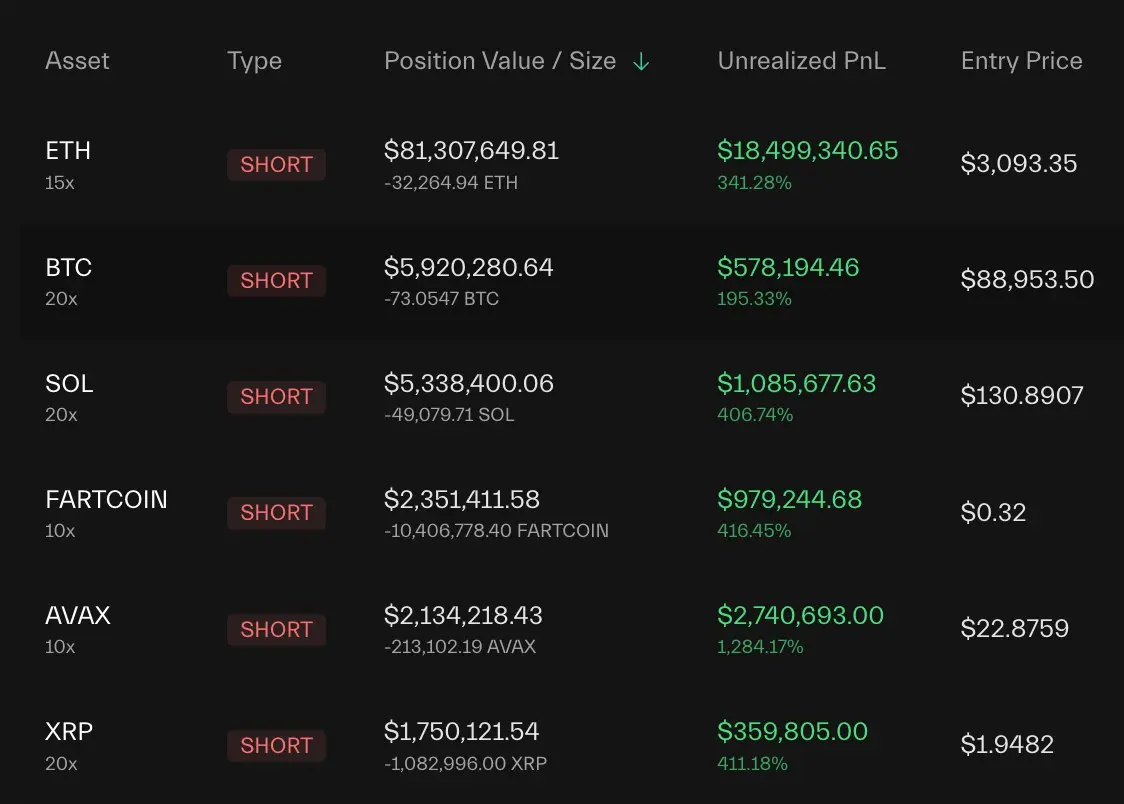Screen dimensions: 1124x804
Task: Sort by Entry Price header
Action: [1021, 61]
